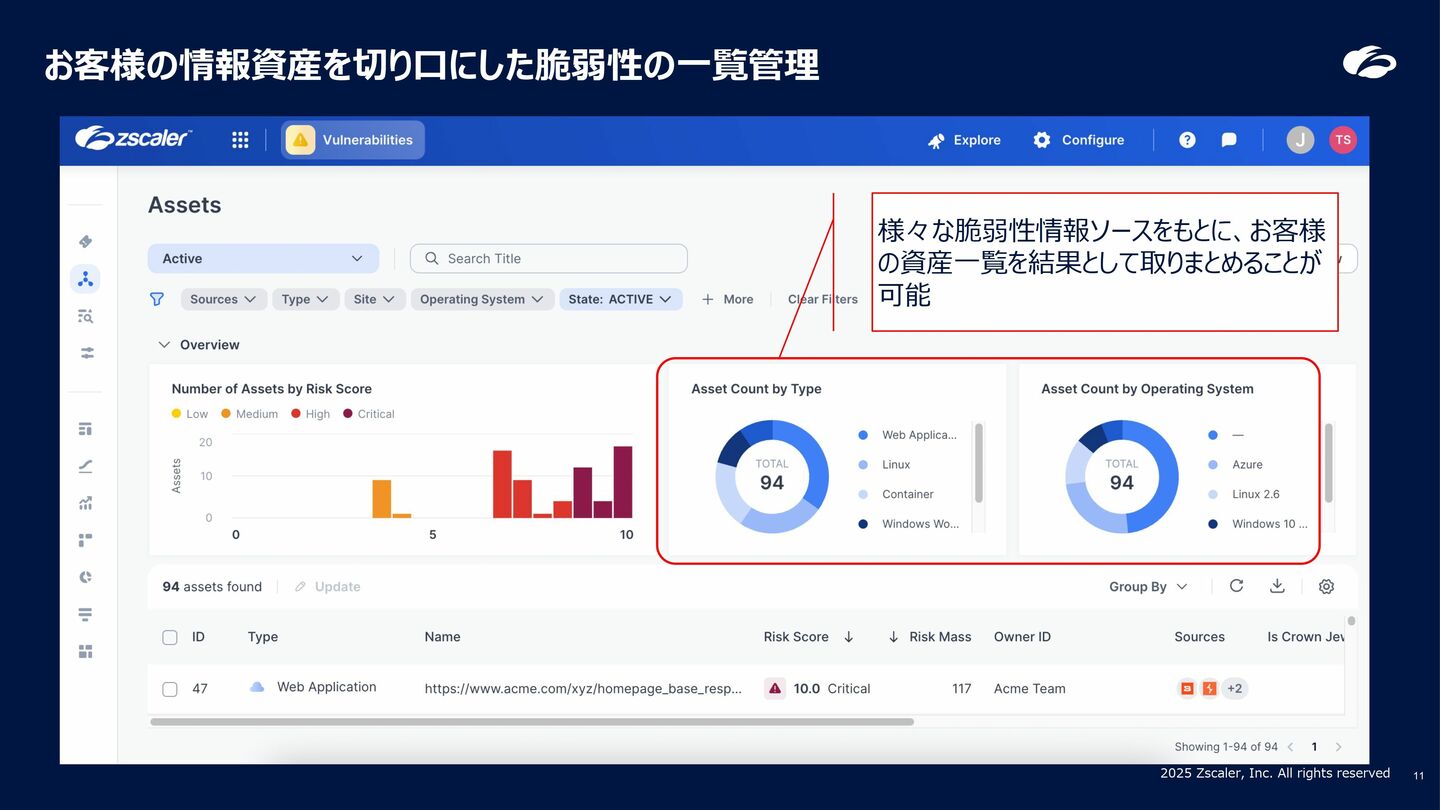Select page 1 in pagination

pos(1314,747)
